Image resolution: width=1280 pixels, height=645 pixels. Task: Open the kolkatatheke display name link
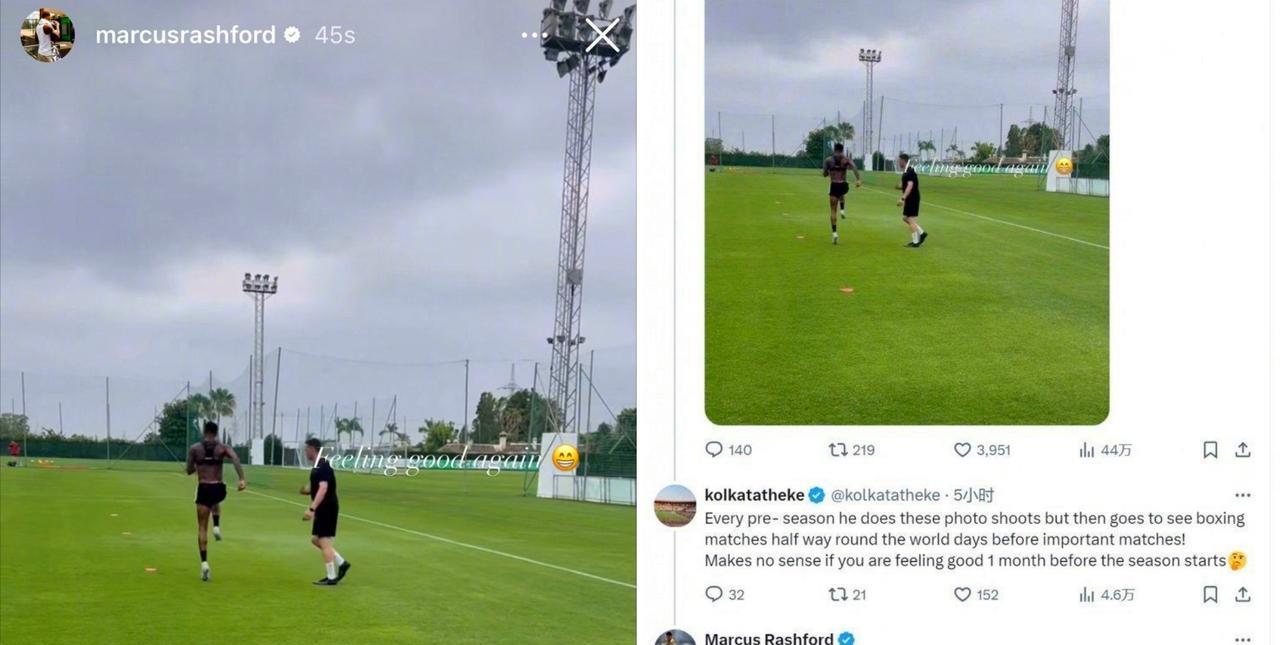(754, 495)
